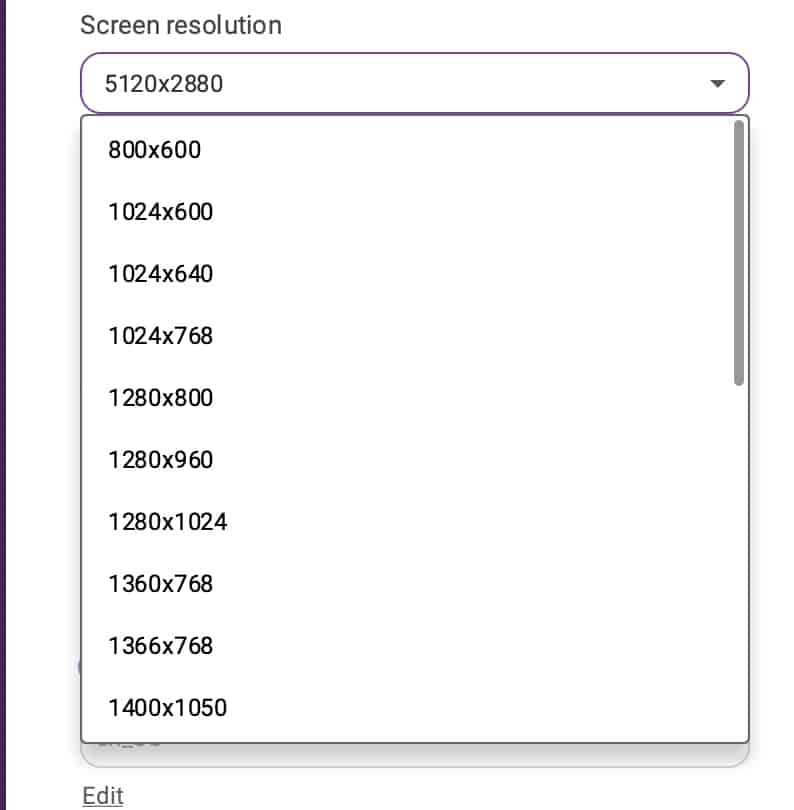Image resolution: width=794 pixels, height=810 pixels.
Task: Set resolution to 1280x960
Action: click(x=161, y=460)
